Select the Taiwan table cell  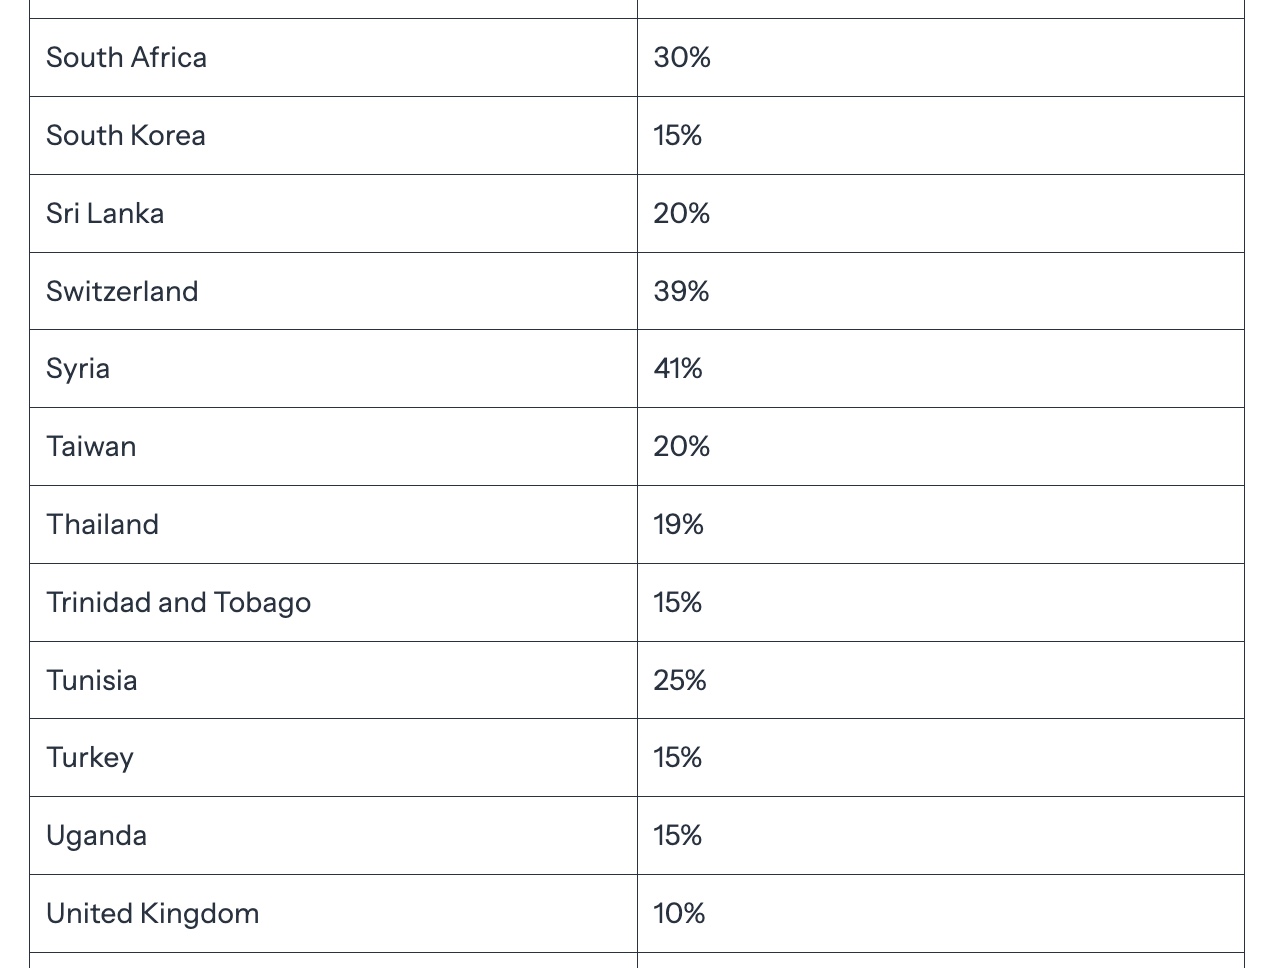[x=333, y=447]
